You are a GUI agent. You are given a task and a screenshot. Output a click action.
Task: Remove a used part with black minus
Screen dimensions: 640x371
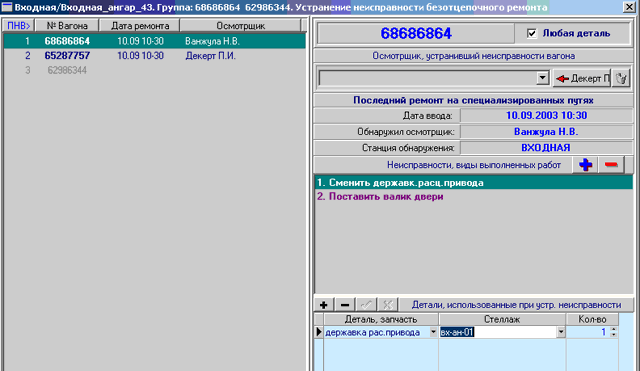tap(345, 305)
